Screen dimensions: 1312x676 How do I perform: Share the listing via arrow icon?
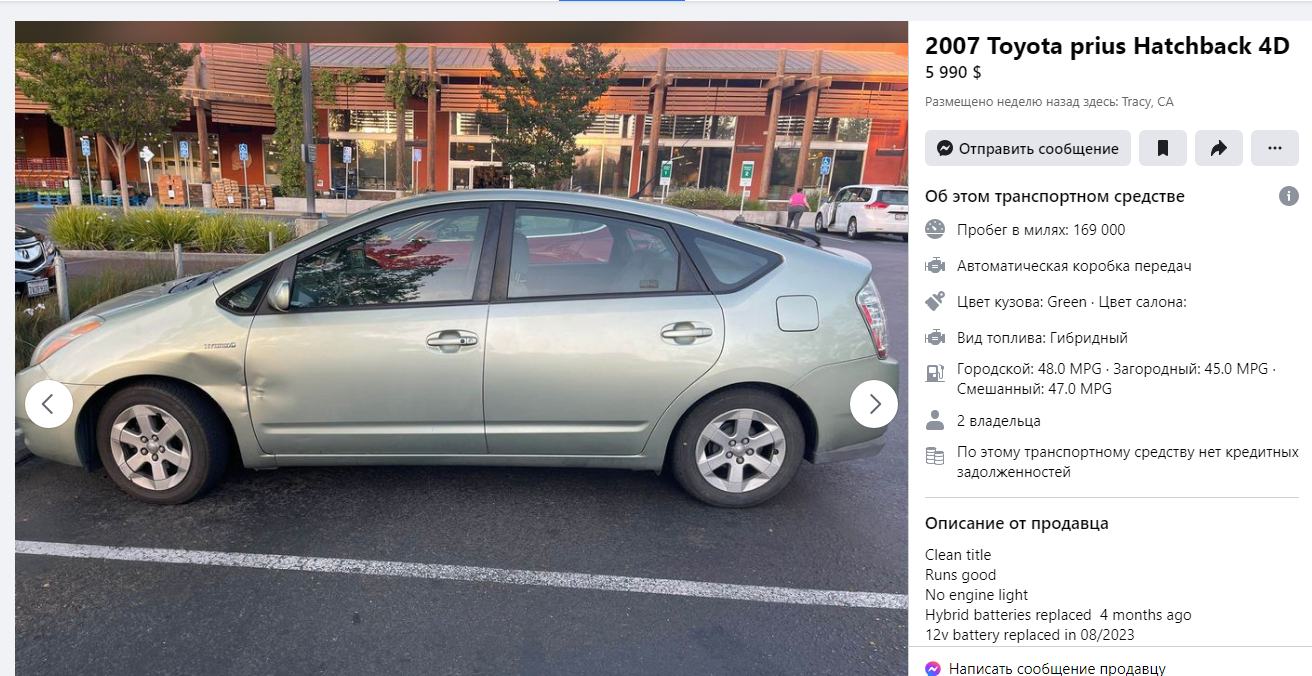pos(1219,148)
